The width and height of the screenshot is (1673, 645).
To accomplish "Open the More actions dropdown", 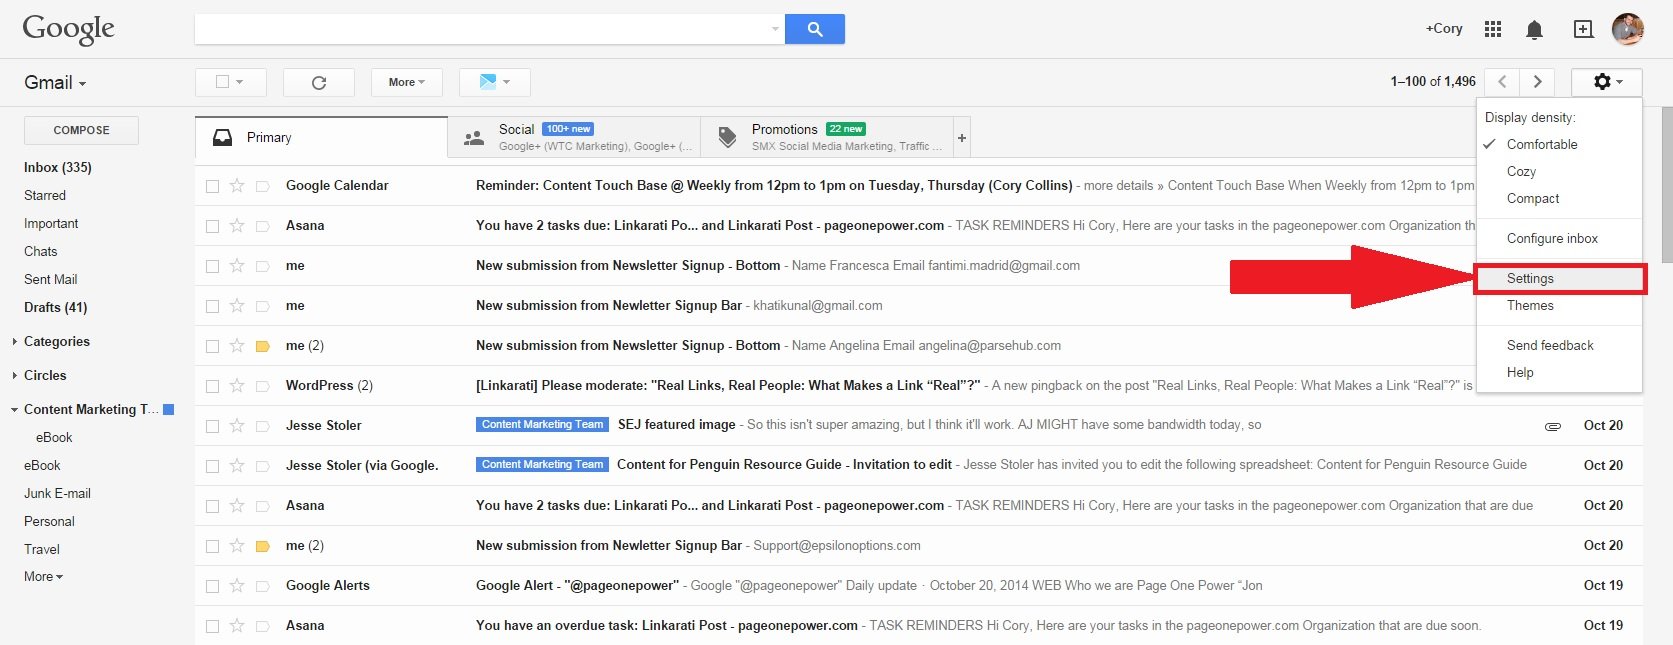I will coord(406,82).
